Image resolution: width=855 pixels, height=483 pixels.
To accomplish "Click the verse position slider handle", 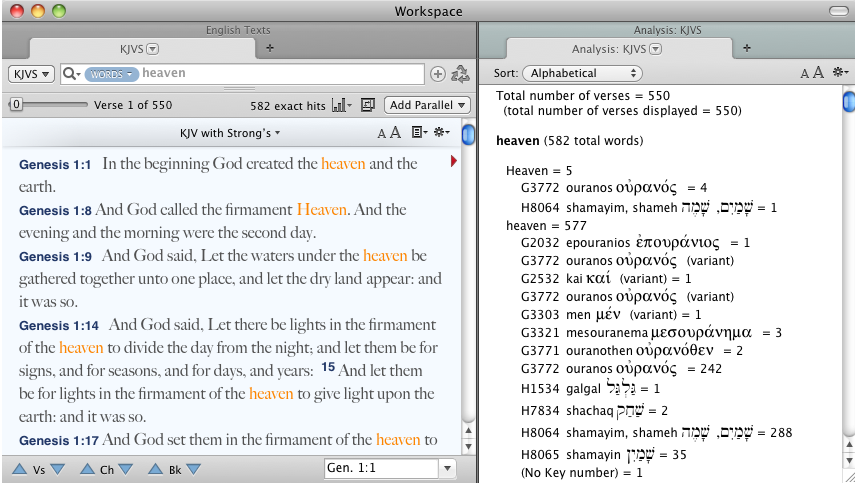I will 17,105.
